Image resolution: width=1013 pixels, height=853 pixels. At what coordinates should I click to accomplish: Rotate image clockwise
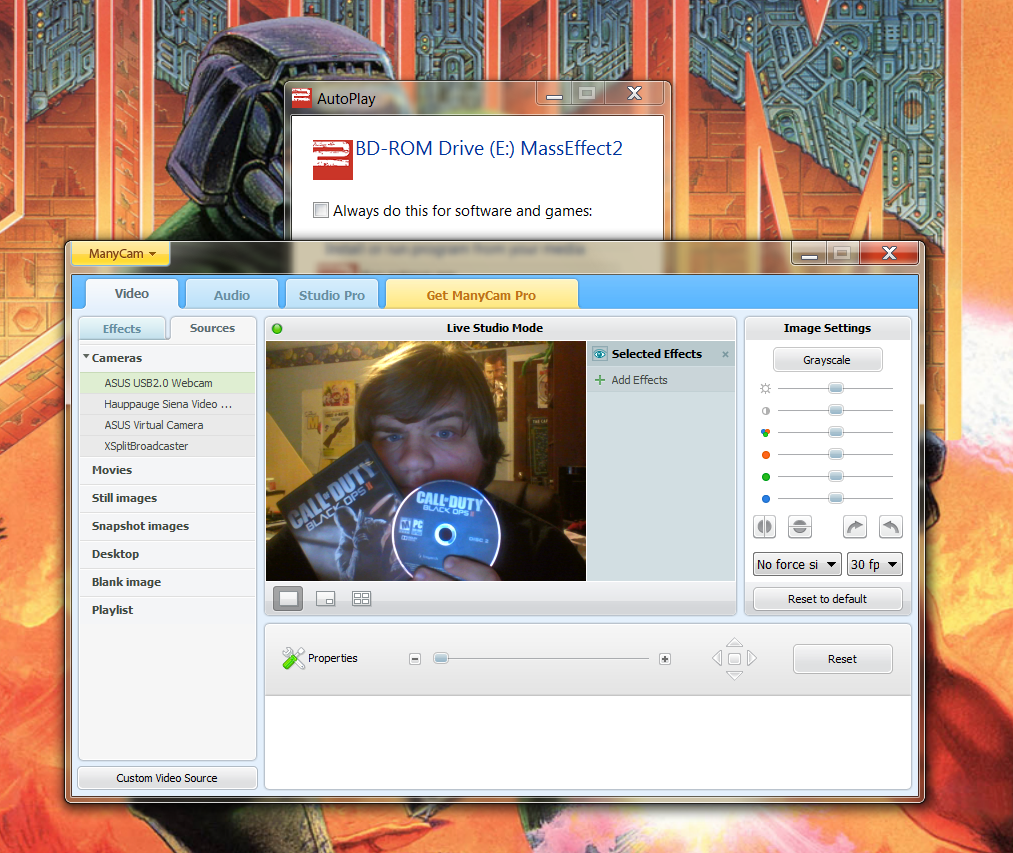pyautogui.click(x=855, y=527)
